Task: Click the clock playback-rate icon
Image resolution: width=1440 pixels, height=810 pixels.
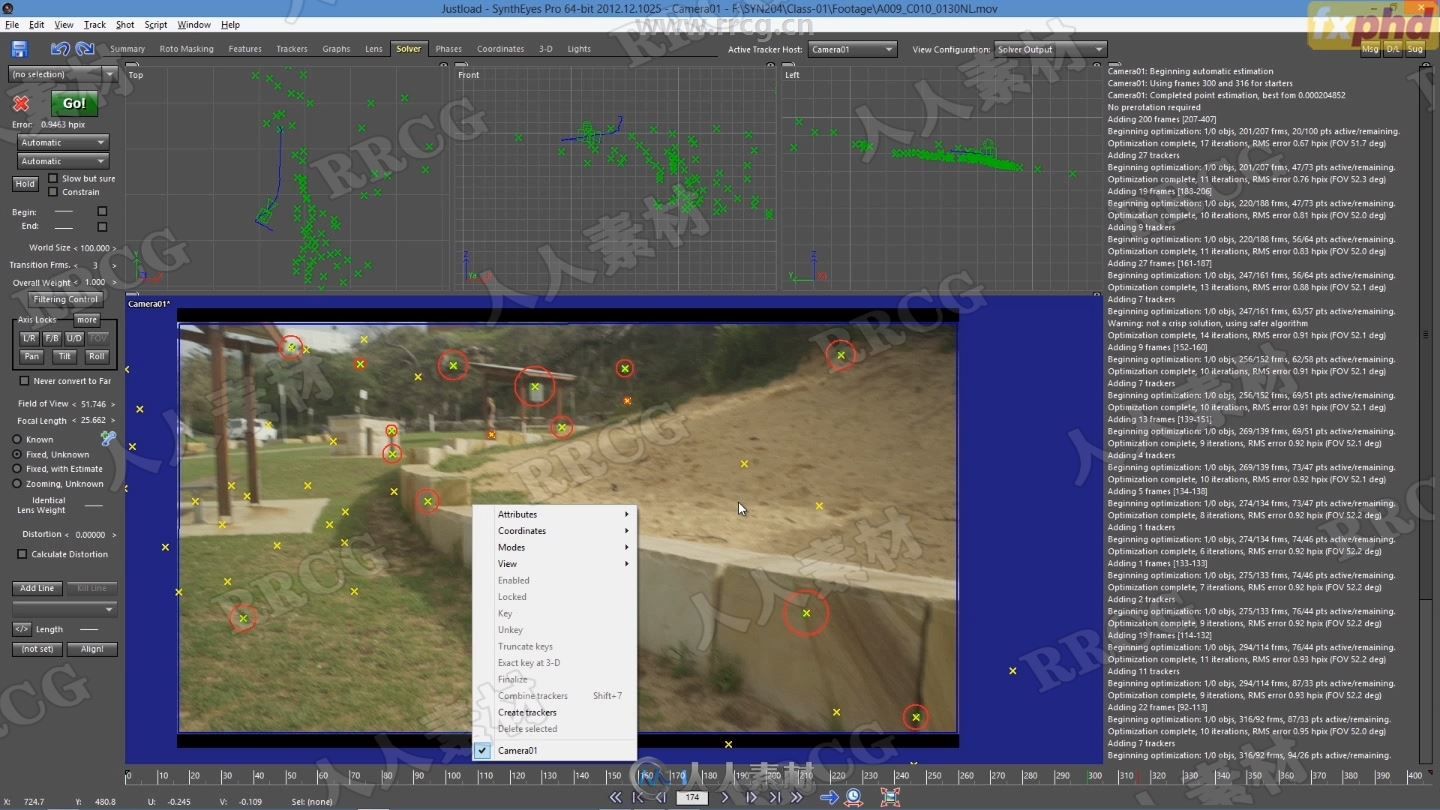Action: click(x=854, y=797)
